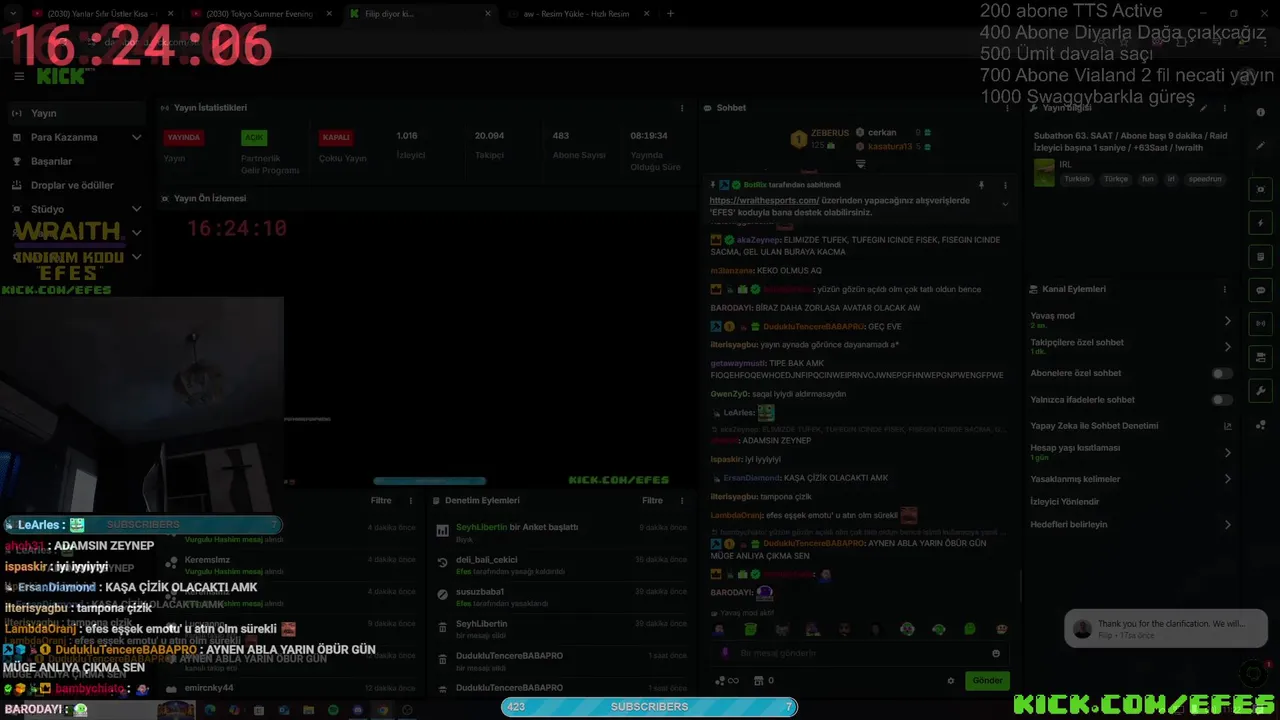Open the Hedefleri belirleyin settings
The height and width of the screenshot is (720, 1280).
(x=1131, y=524)
